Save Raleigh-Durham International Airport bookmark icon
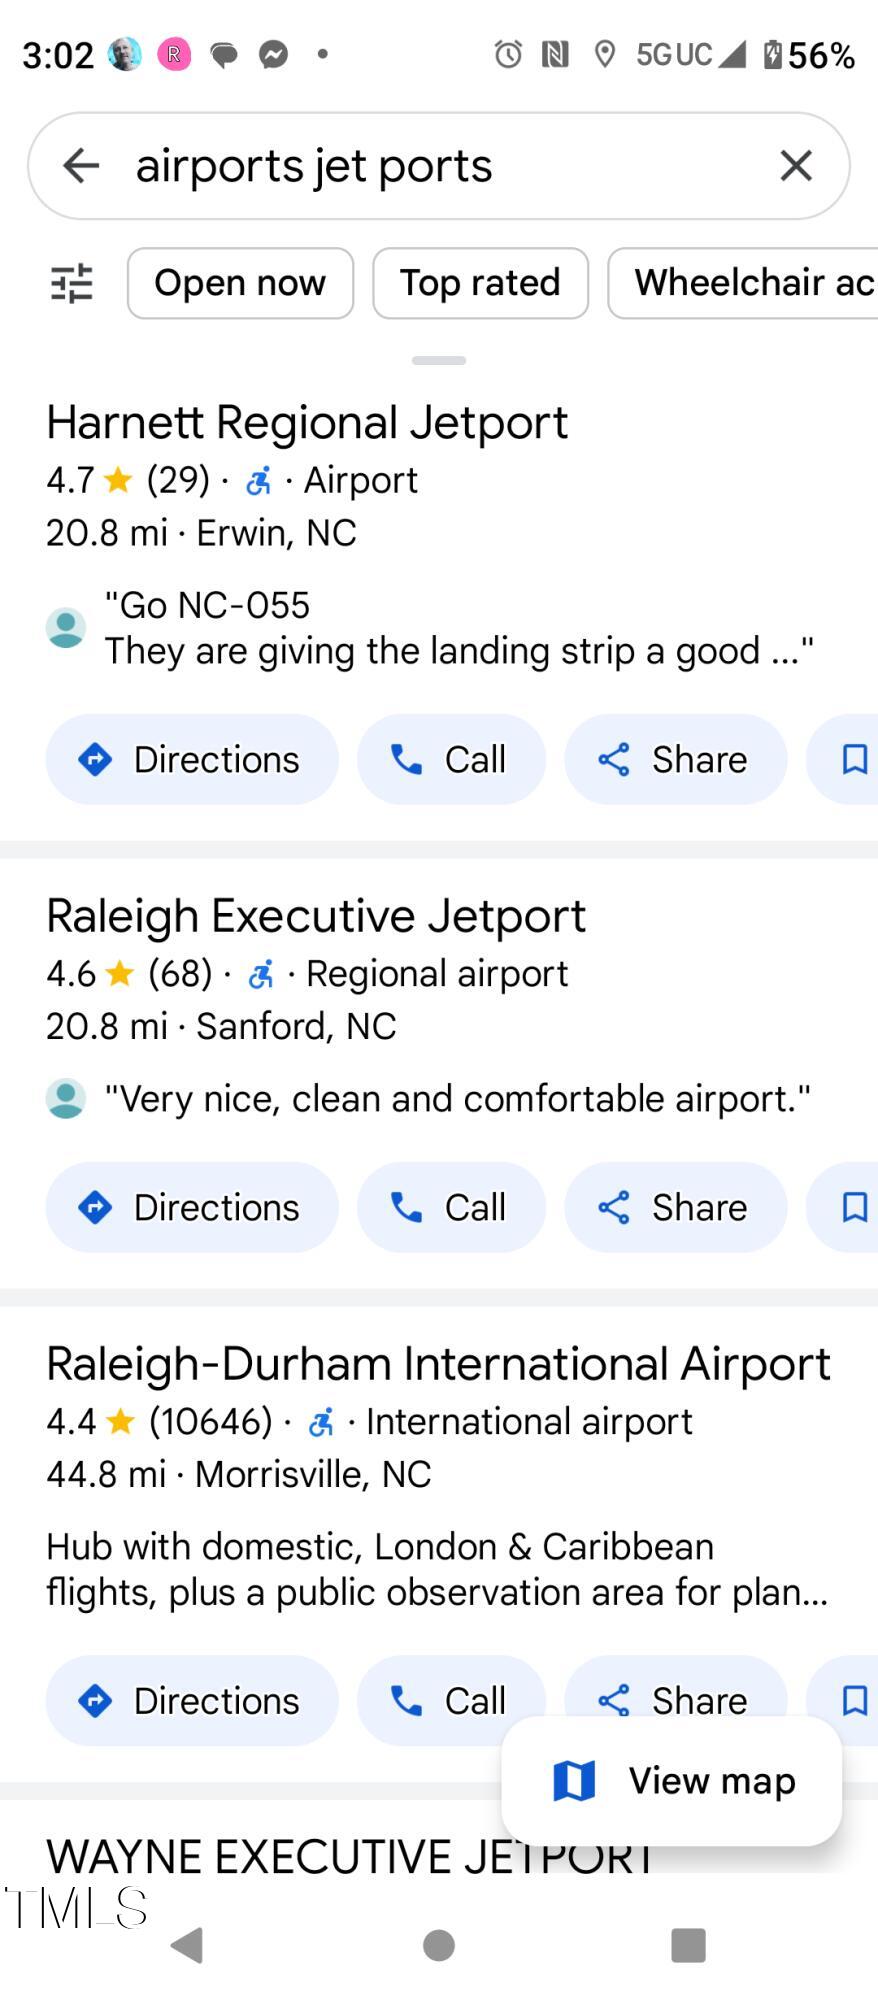The width and height of the screenshot is (878, 2000). pos(855,1699)
